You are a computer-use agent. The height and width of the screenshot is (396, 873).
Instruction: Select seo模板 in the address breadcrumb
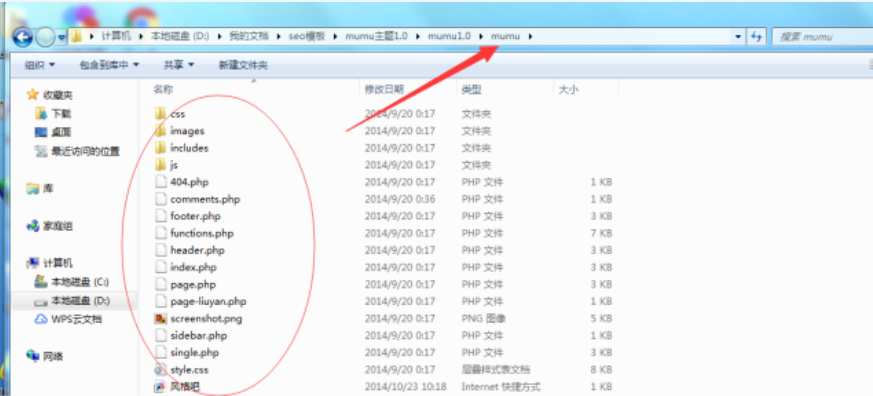(x=306, y=36)
